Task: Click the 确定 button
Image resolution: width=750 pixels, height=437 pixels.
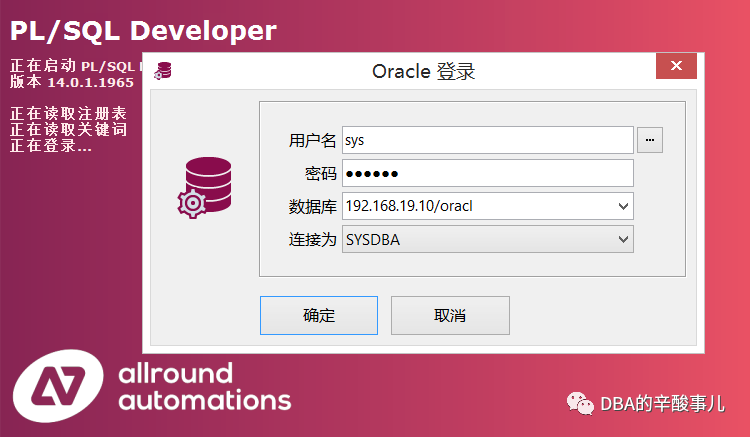Action: (319, 316)
